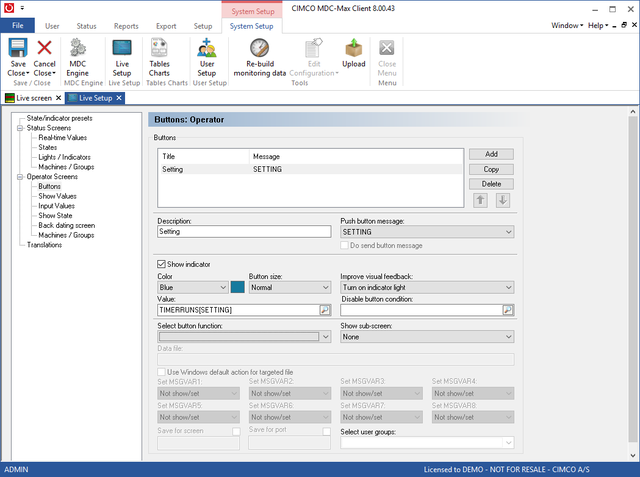The height and width of the screenshot is (477, 640).
Task: Click the Add button
Action: (x=491, y=154)
